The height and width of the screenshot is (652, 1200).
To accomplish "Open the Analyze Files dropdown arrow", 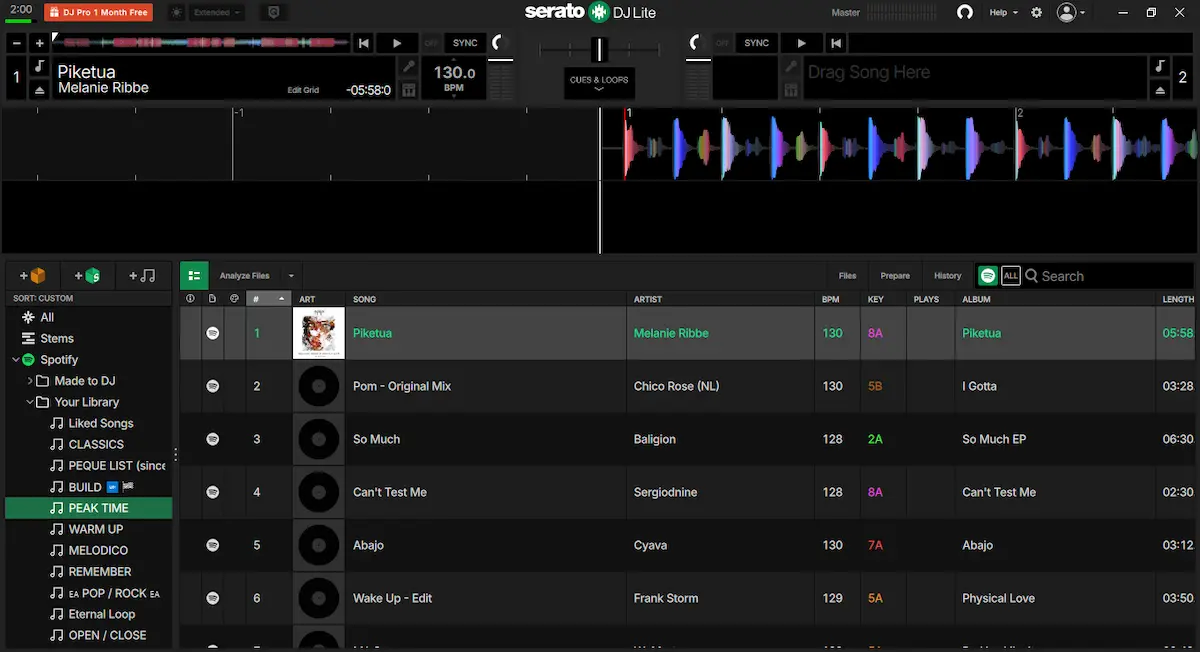I will (291, 276).
